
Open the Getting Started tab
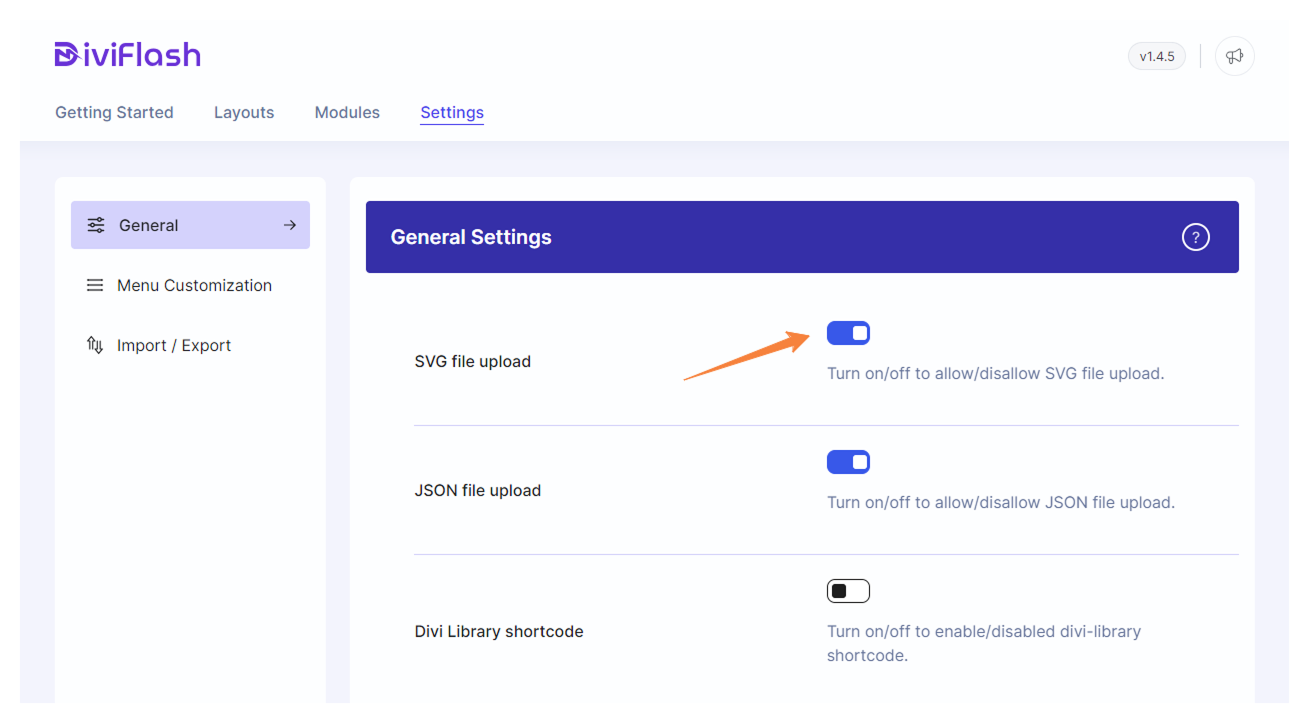(114, 112)
